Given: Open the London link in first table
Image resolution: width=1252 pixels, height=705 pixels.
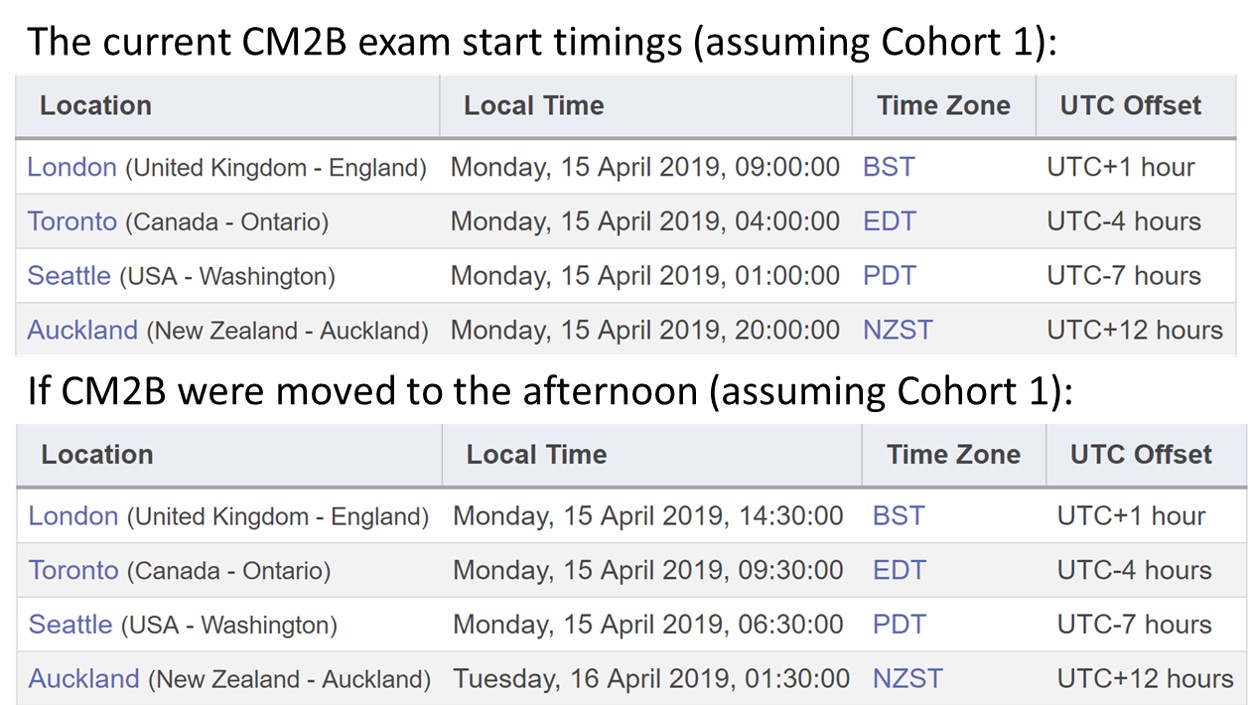Looking at the screenshot, I should click(72, 167).
